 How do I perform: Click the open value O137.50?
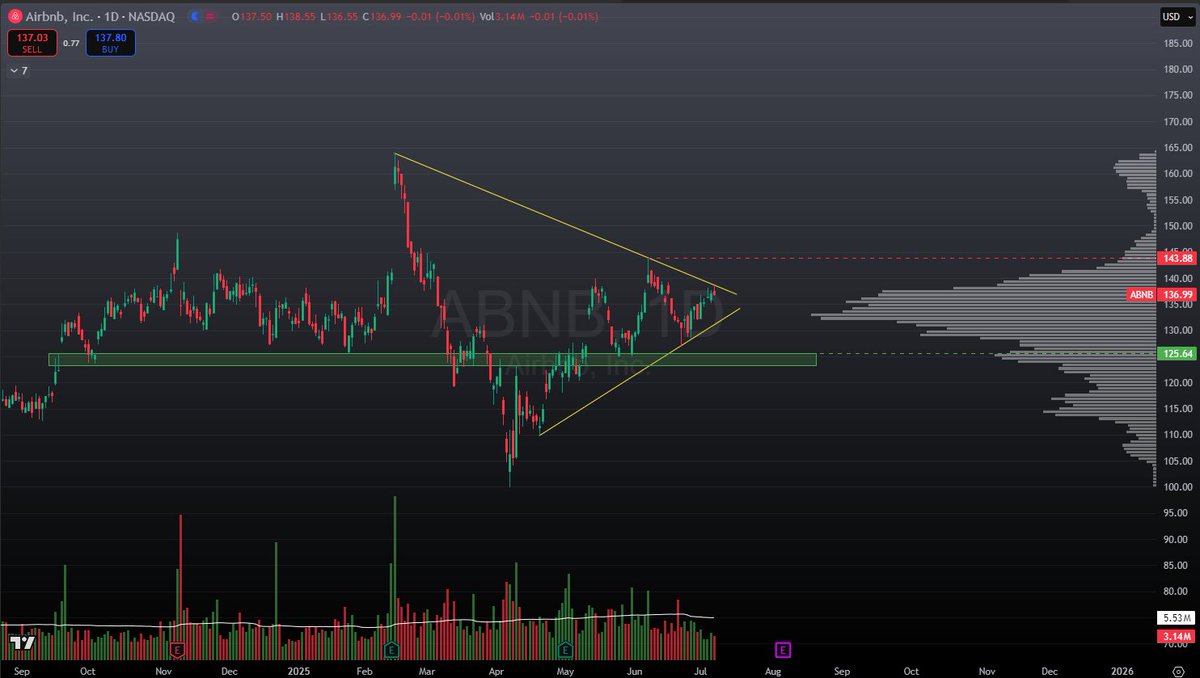pyautogui.click(x=254, y=16)
